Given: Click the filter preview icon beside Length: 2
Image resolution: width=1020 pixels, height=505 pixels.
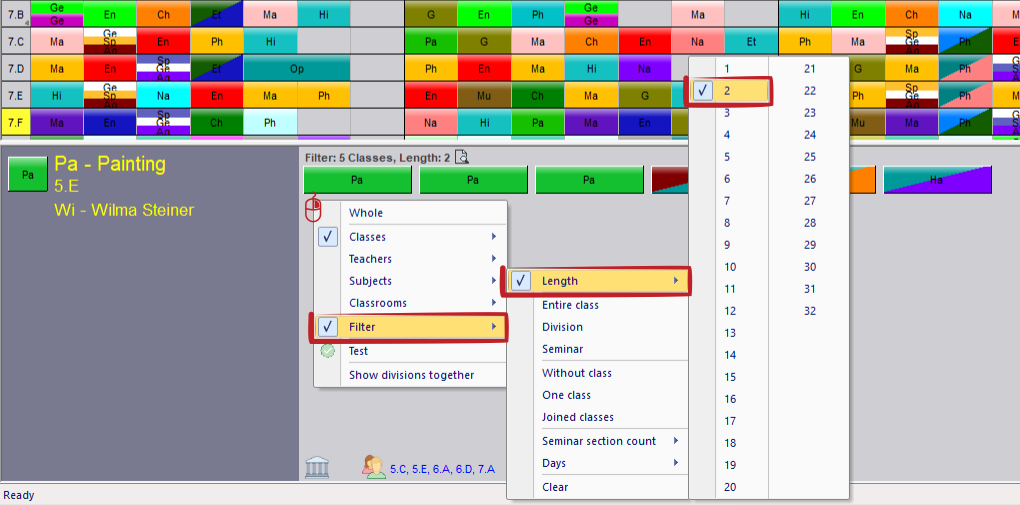Looking at the screenshot, I should (x=462, y=156).
